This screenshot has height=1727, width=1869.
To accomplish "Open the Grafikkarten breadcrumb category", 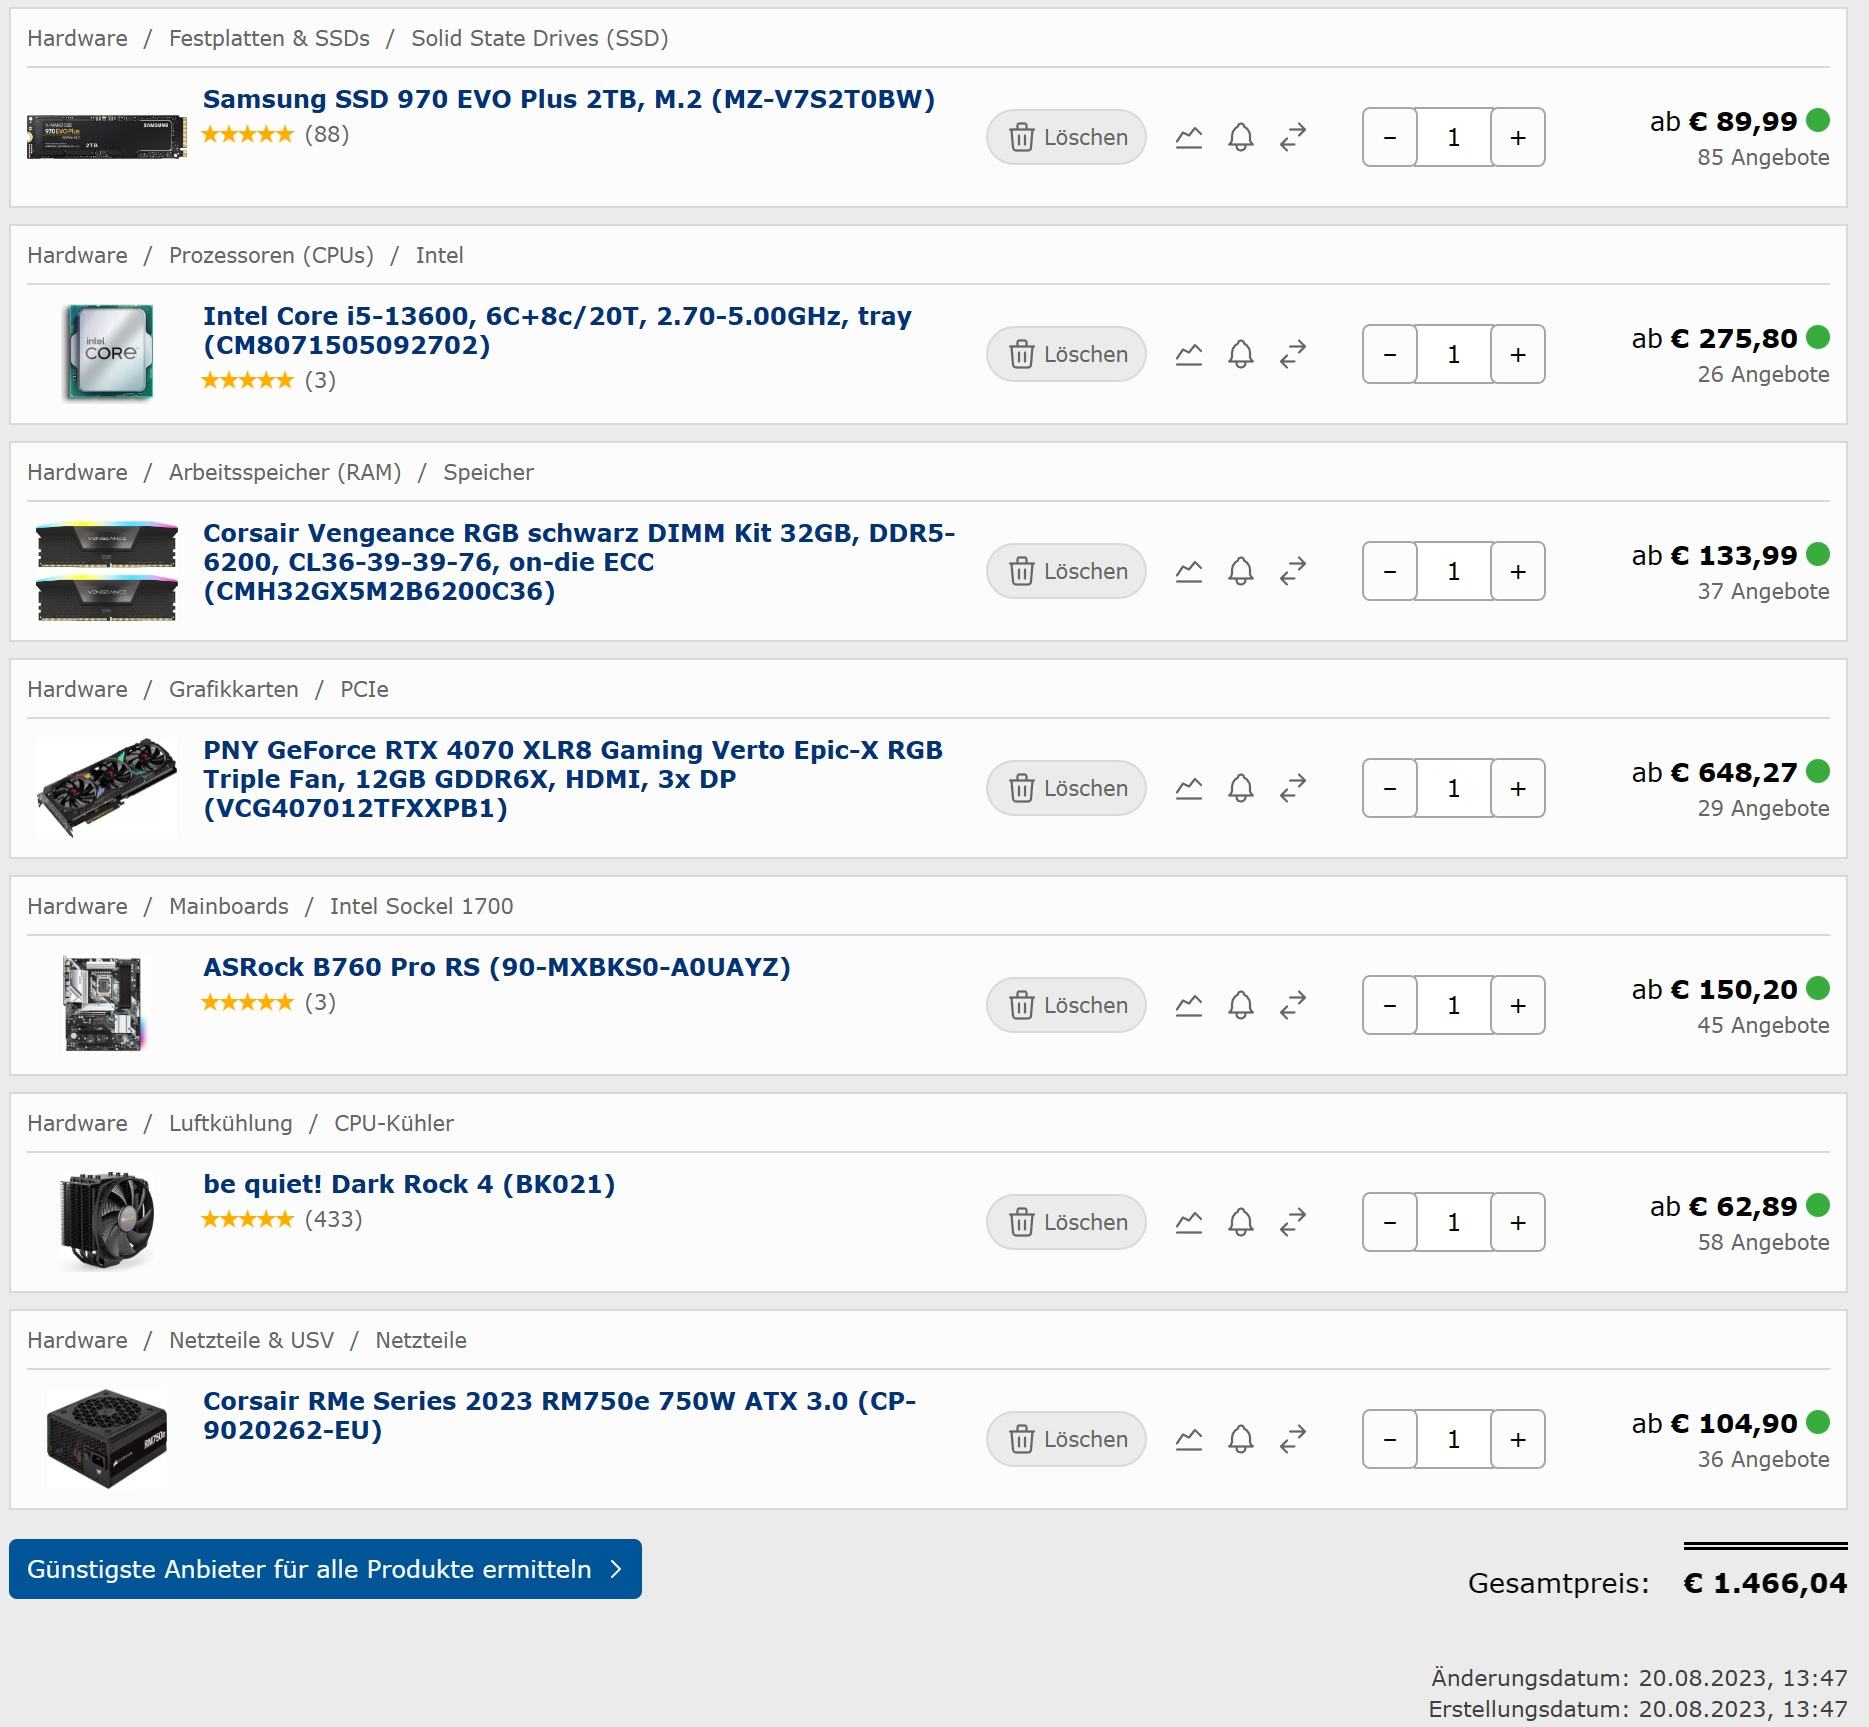I will (233, 689).
